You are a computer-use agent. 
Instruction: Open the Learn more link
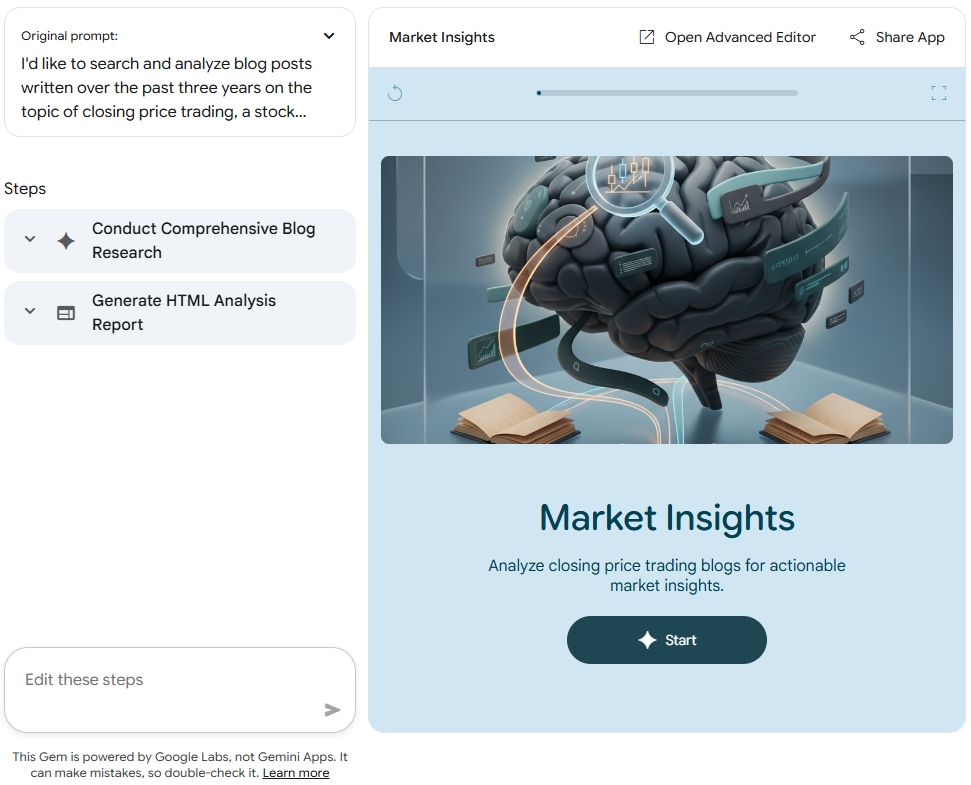pos(295,773)
